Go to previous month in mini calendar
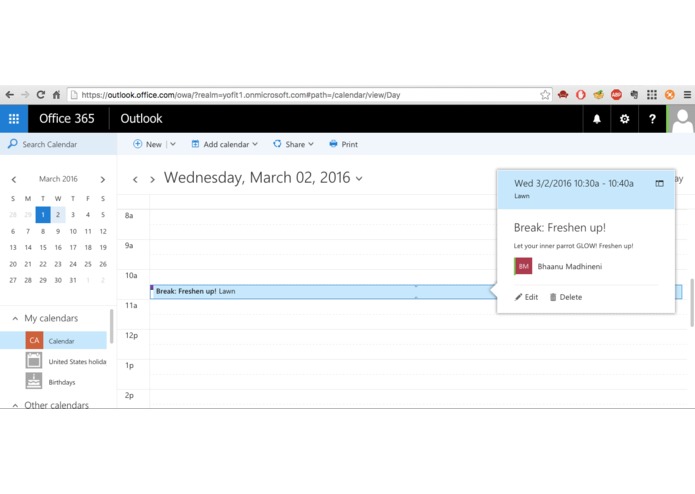Image resolution: width=695 pixels, height=494 pixels. pos(14,179)
